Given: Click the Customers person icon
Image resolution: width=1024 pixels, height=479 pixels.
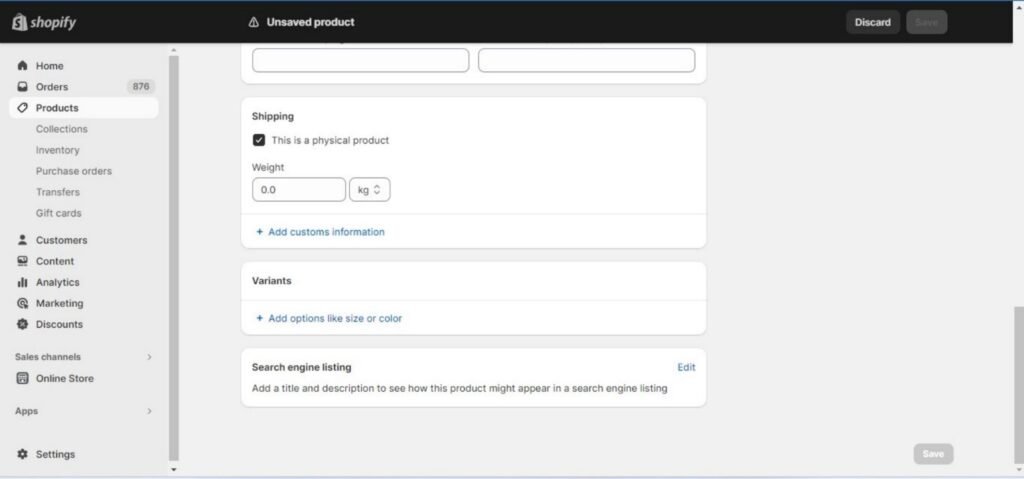Looking at the screenshot, I should click(x=22, y=240).
